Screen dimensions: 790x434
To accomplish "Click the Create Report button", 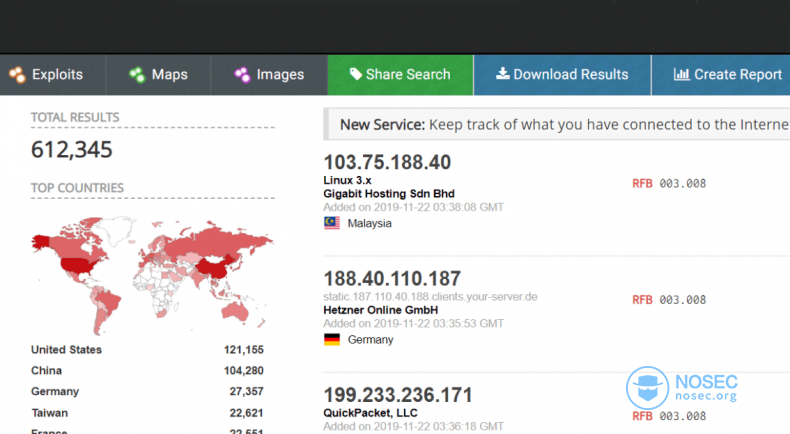I will (x=721, y=75).
